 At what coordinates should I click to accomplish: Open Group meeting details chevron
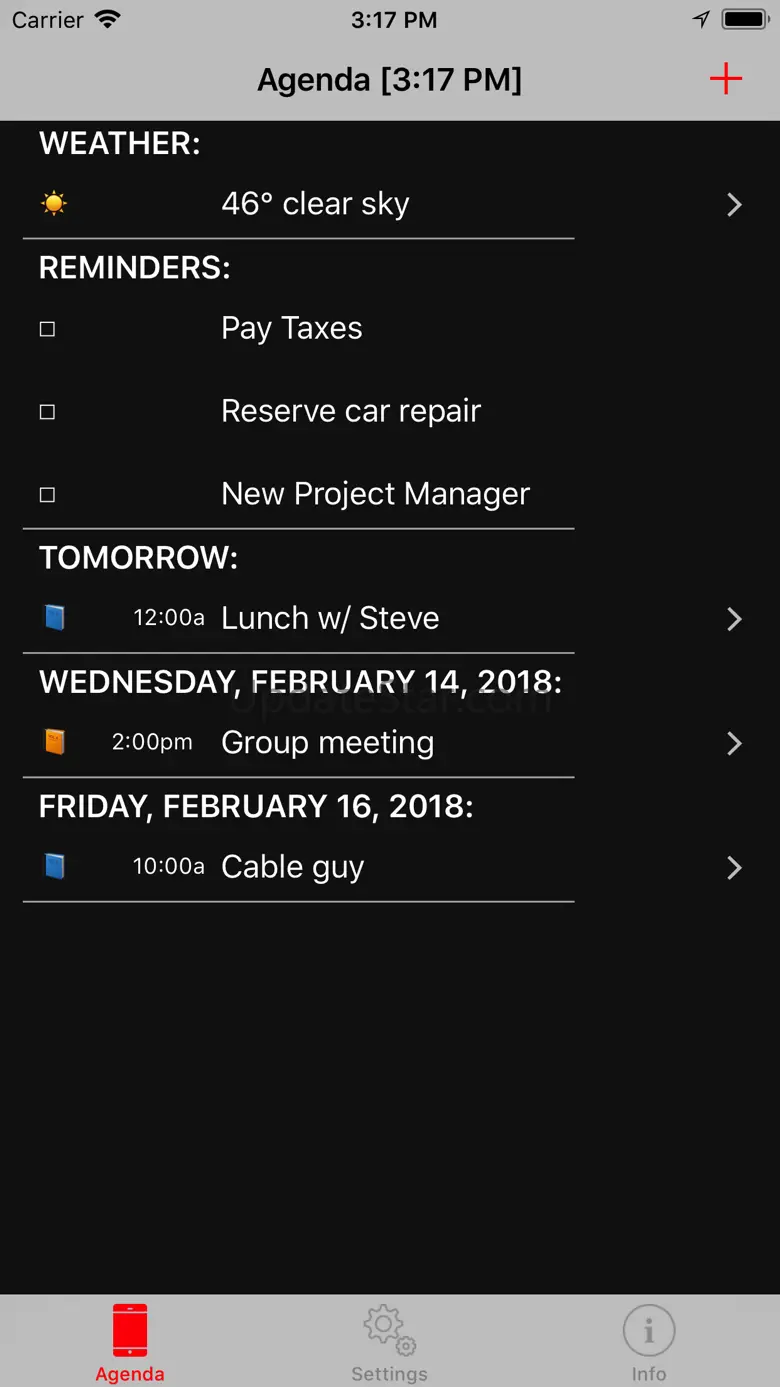(x=734, y=743)
